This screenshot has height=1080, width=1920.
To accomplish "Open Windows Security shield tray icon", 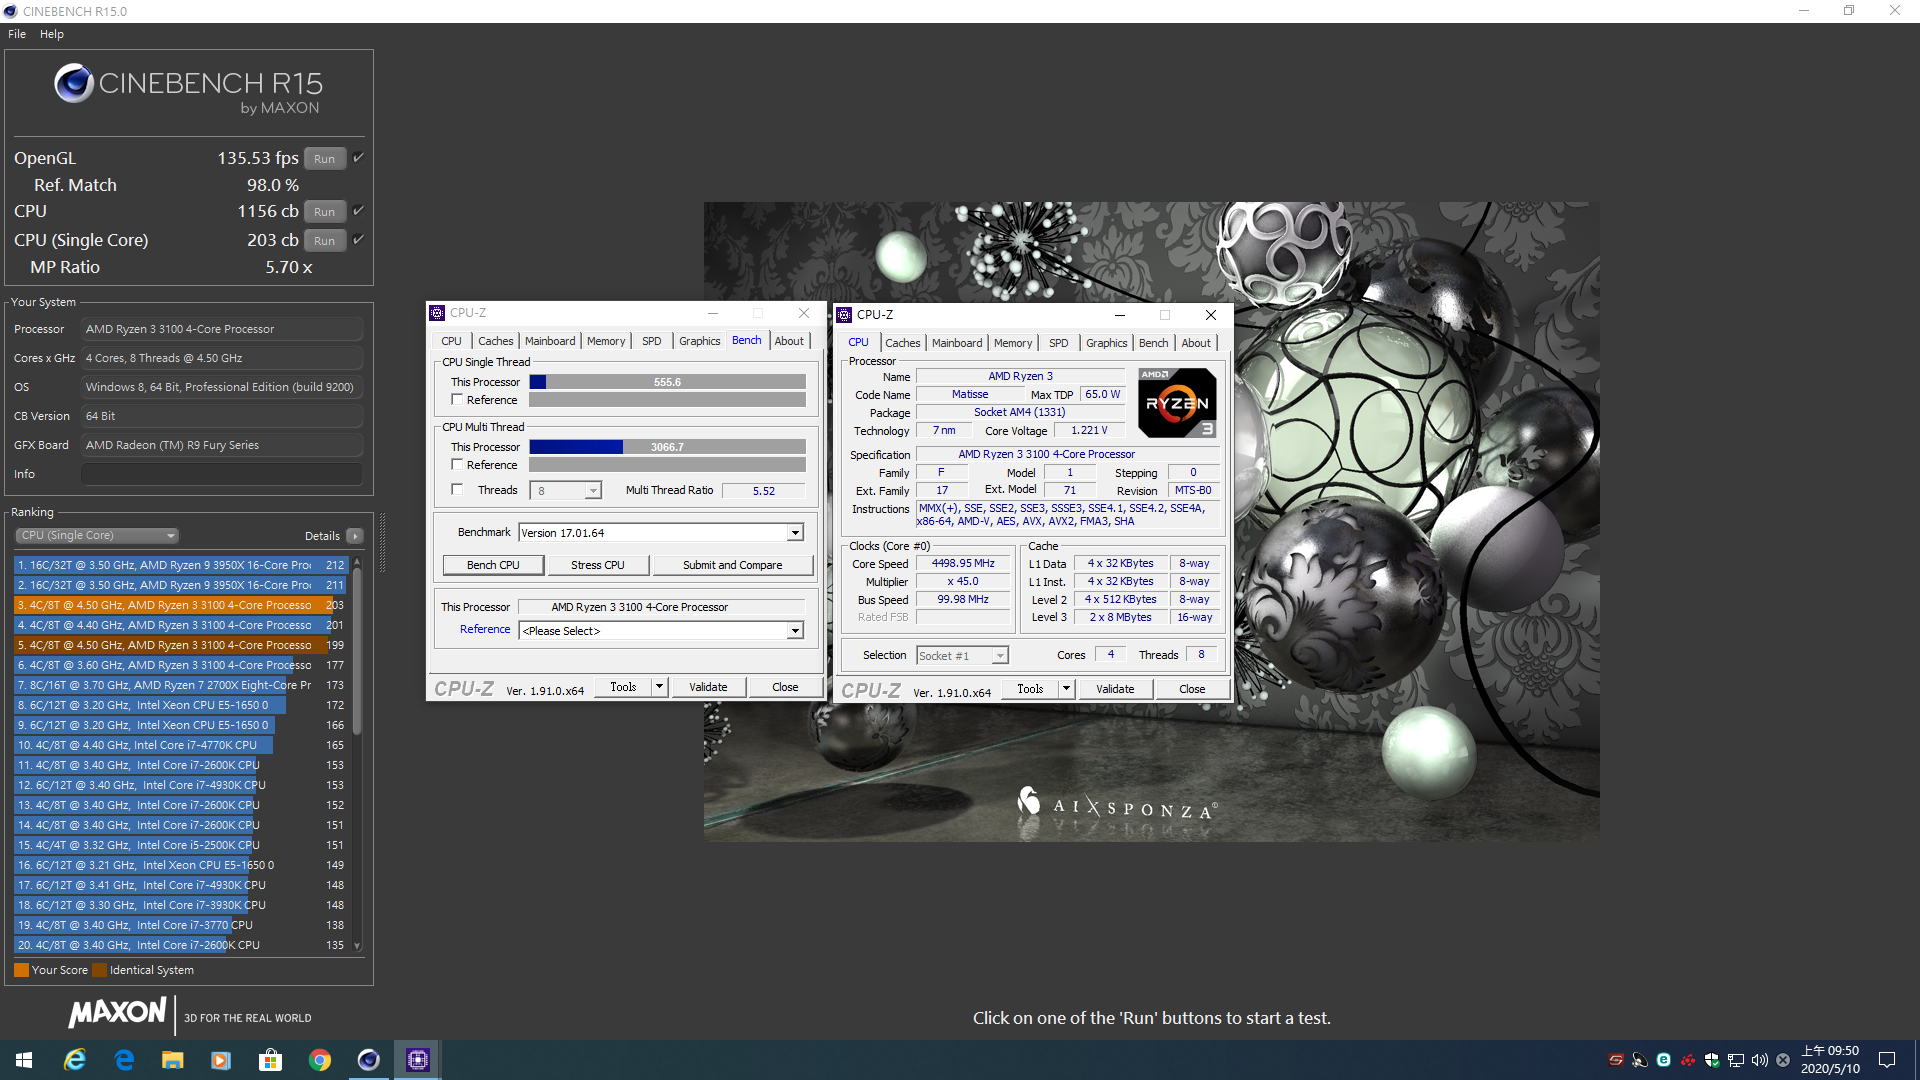I will click(1712, 1060).
